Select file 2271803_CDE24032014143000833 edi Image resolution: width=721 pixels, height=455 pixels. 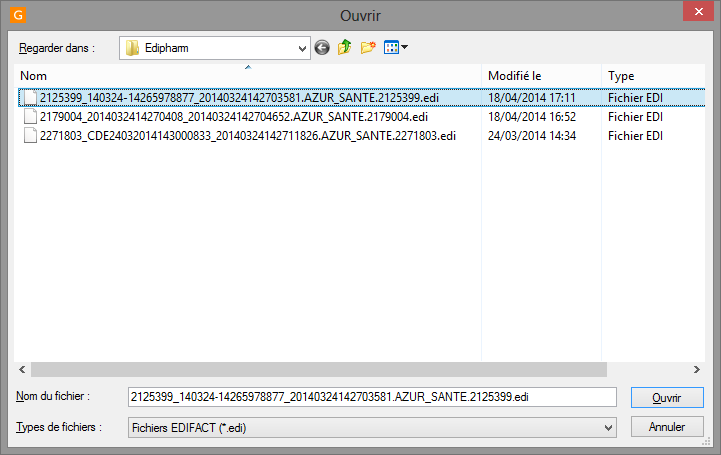click(248, 136)
